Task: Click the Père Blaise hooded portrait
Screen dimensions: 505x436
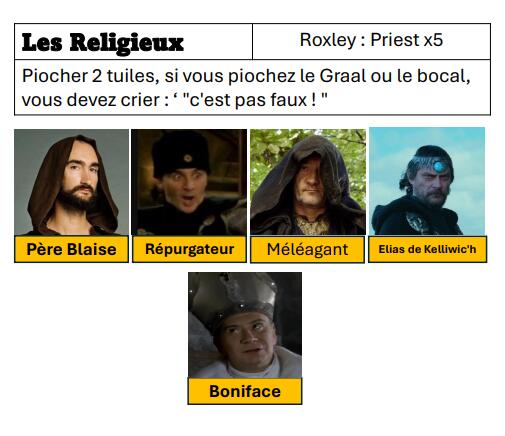Action: 71,182
